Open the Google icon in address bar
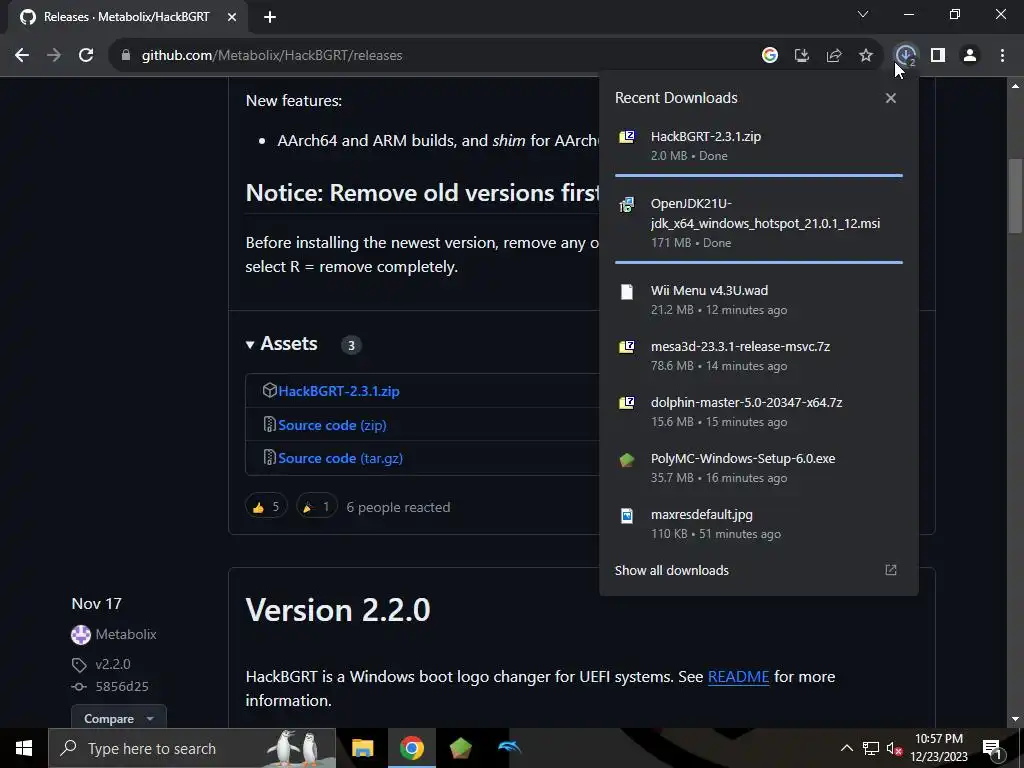The height and width of the screenshot is (768, 1024). pos(770,56)
